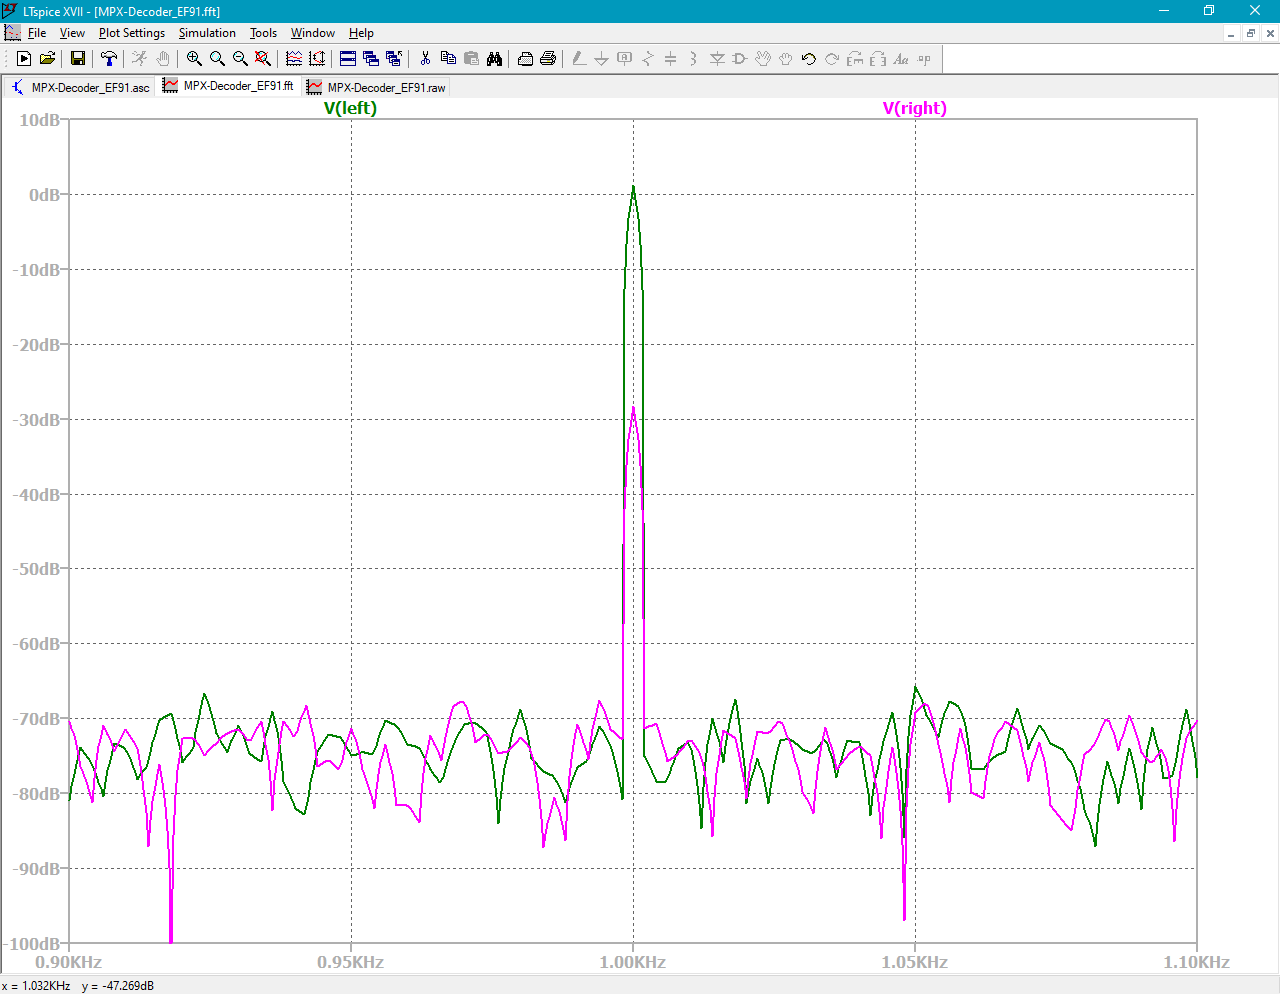
Task: Open the Simulation menu
Action: pos(207,33)
